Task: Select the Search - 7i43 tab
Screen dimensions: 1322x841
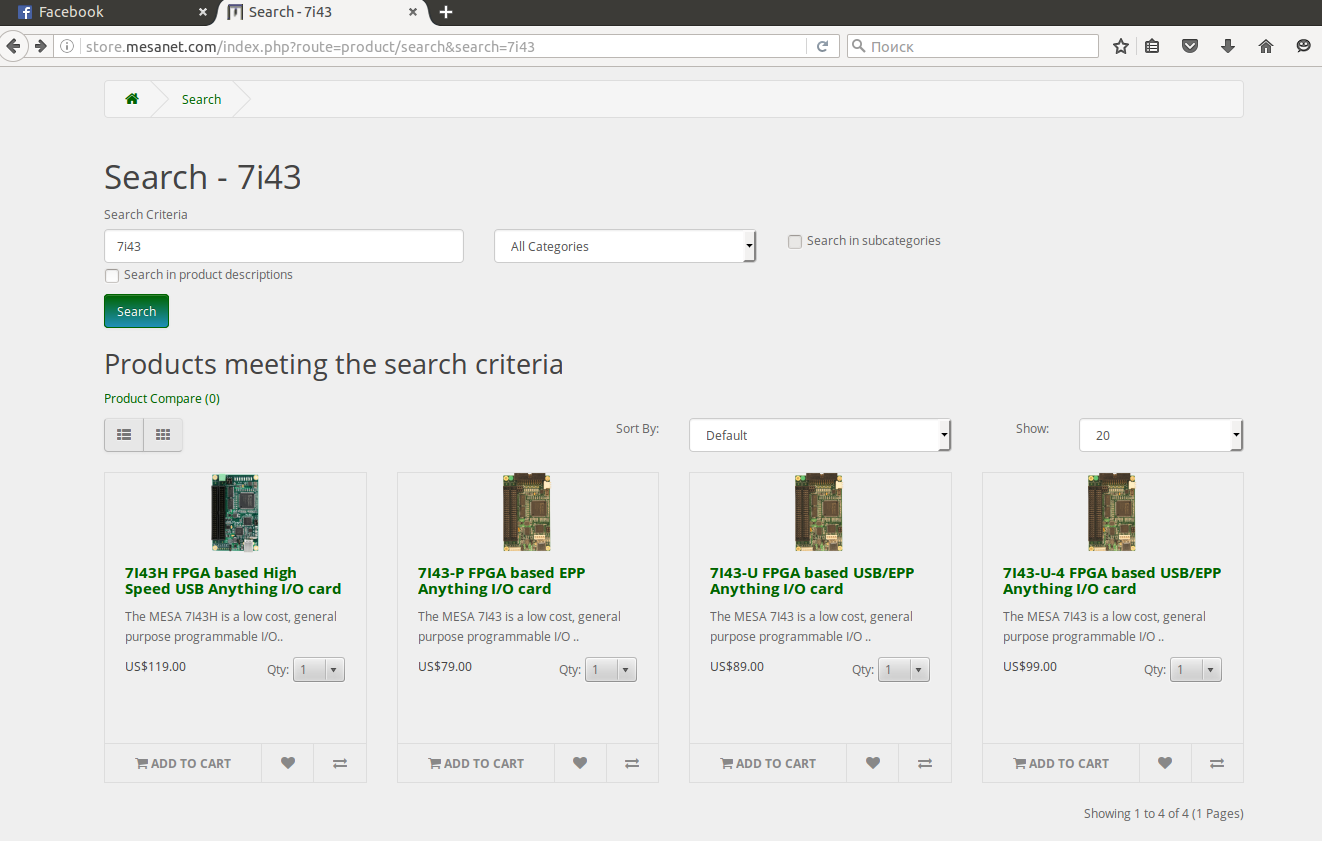Action: click(x=322, y=12)
